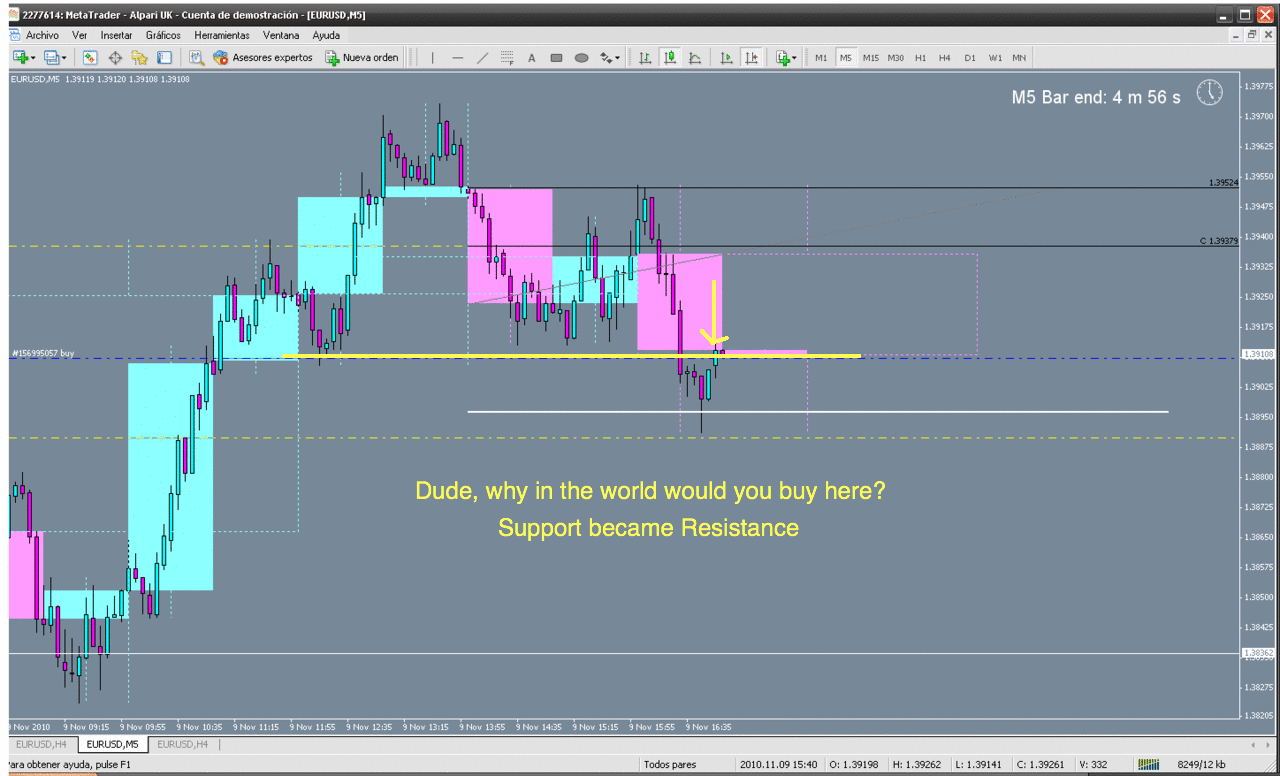
Task: Expand the arrows tool dropdown arrow
Action: pos(618,58)
